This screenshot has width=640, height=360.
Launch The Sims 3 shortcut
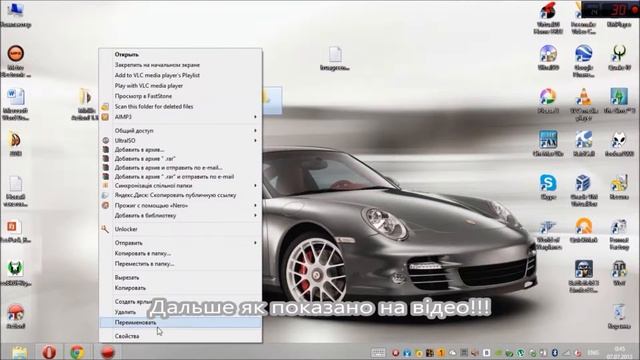click(619, 101)
